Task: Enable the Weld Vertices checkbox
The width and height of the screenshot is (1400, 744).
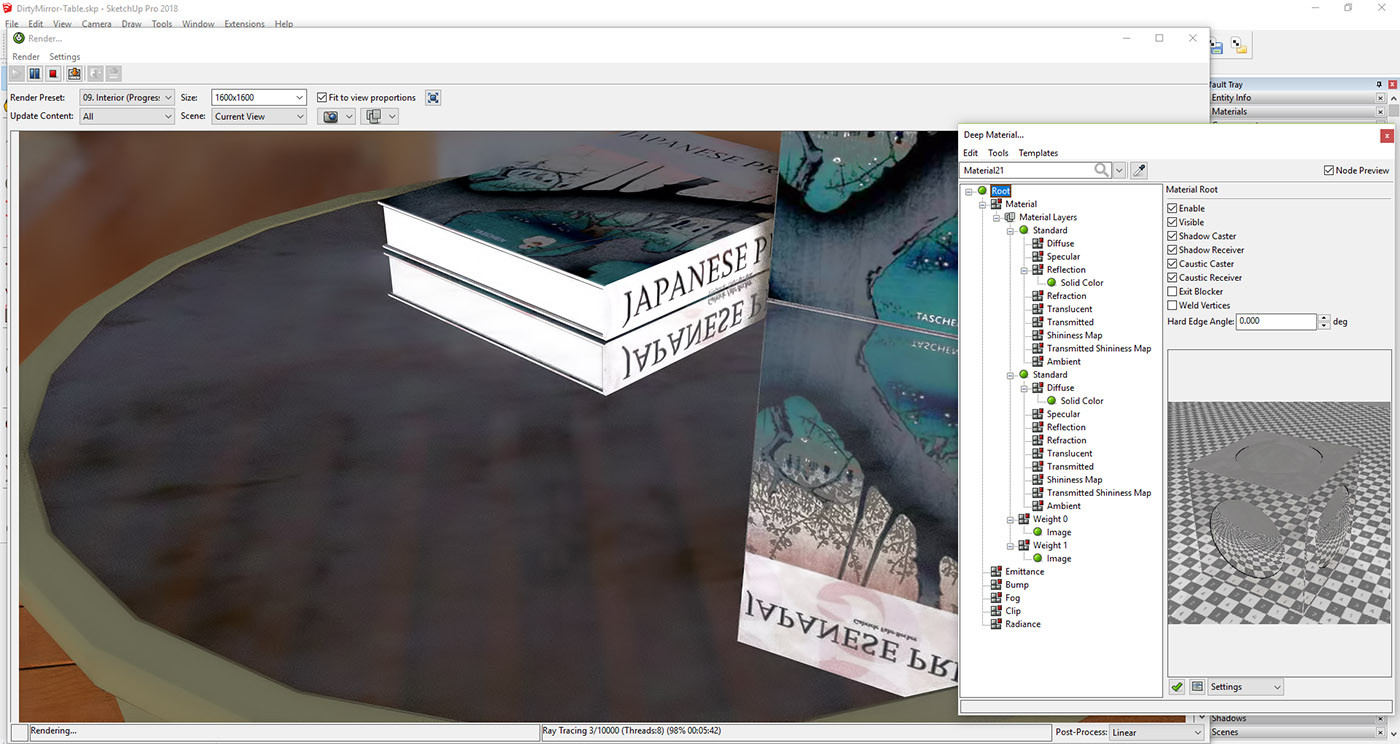Action: (1173, 306)
